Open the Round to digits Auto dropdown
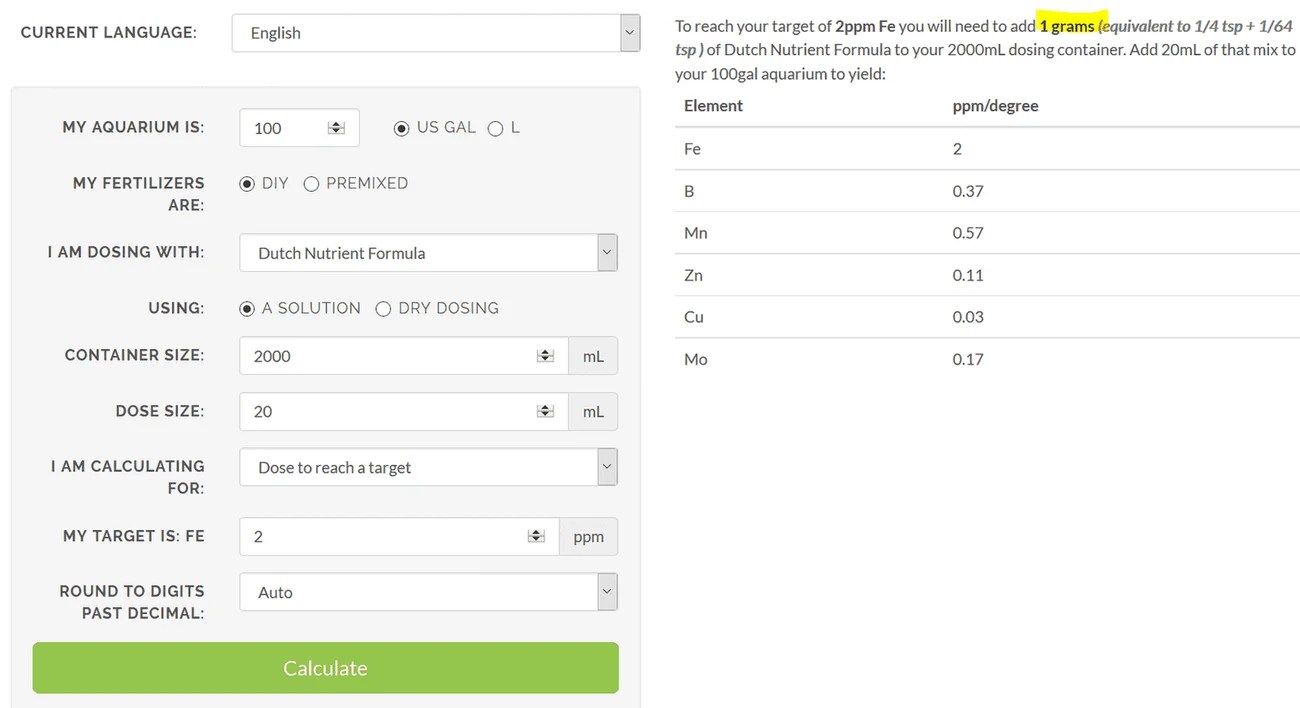The width and height of the screenshot is (1300, 708). pos(428,592)
